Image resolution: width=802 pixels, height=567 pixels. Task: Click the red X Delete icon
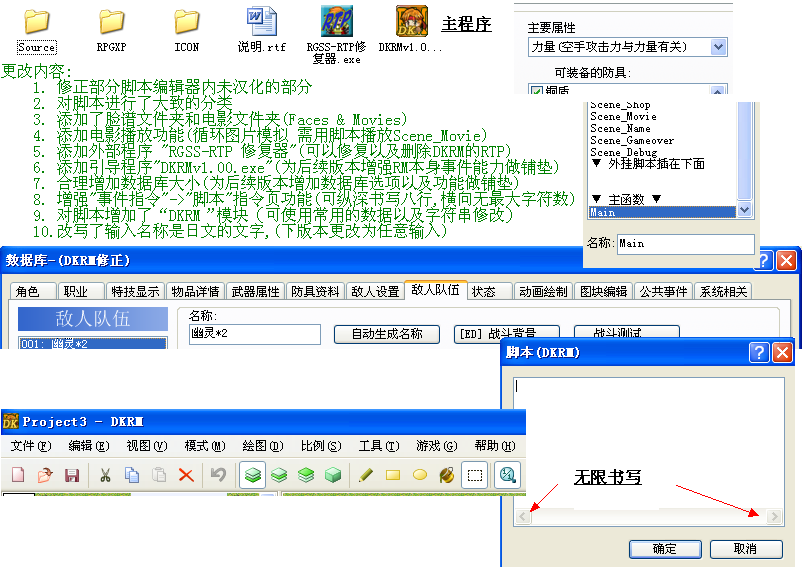(x=186, y=475)
